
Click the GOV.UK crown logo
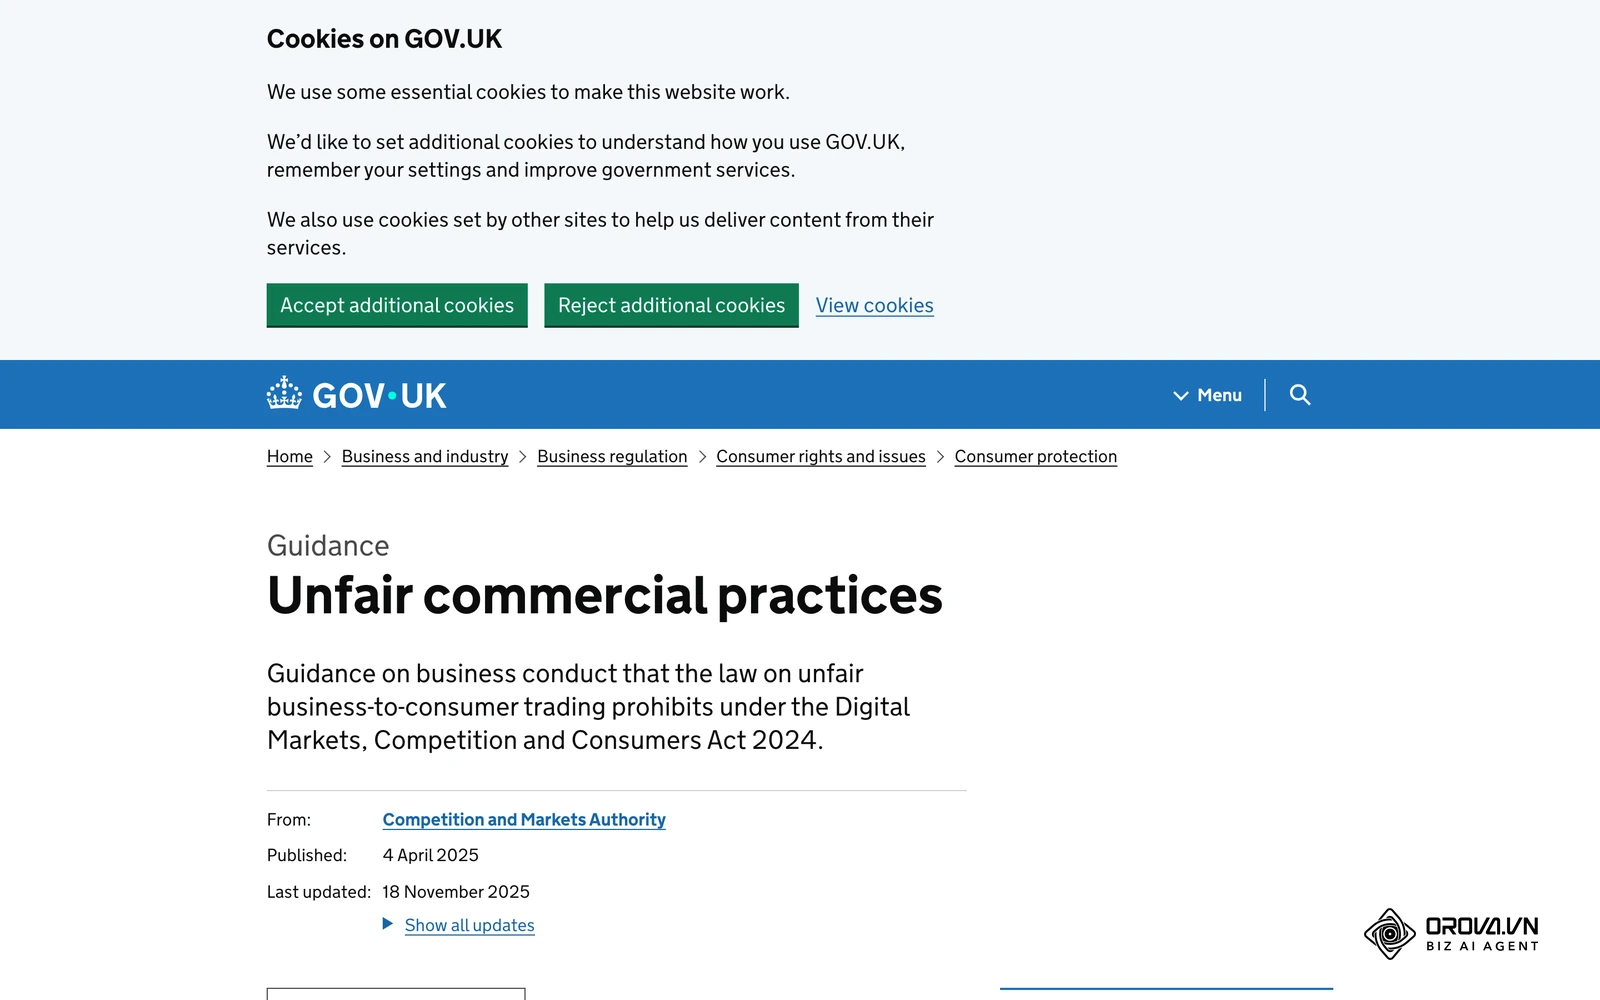pos(284,394)
